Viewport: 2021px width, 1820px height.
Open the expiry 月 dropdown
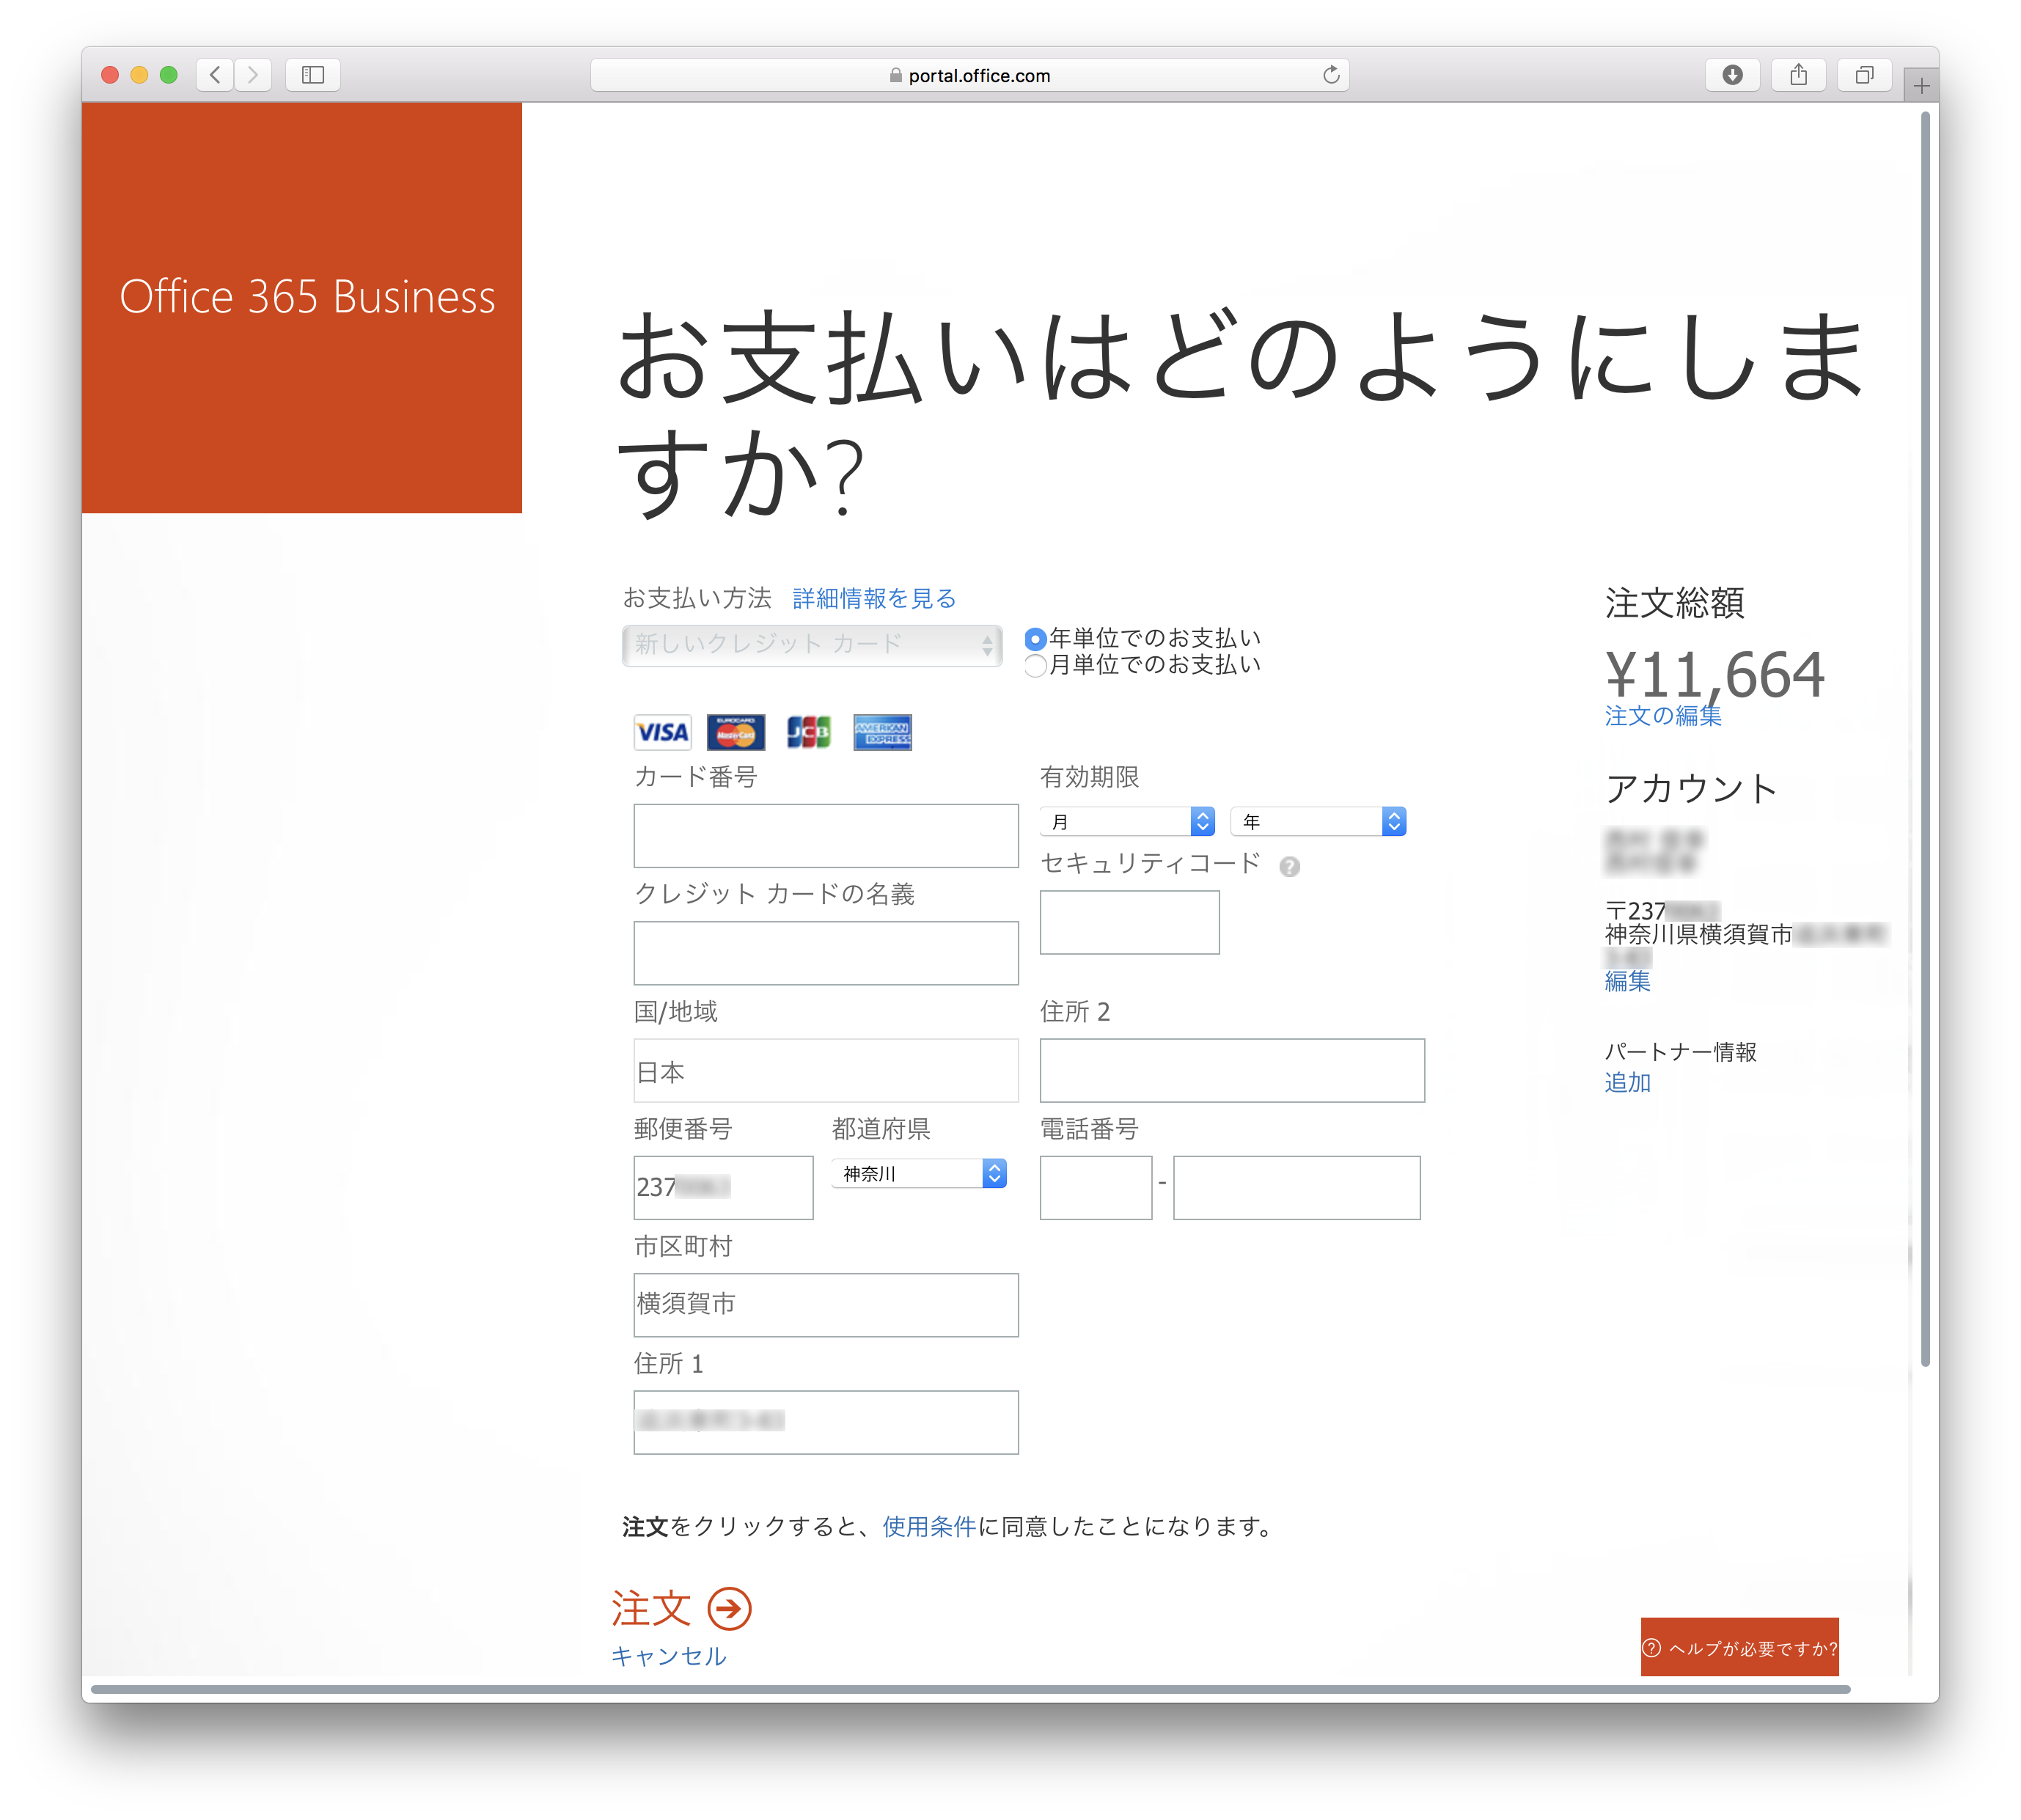(1126, 821)
